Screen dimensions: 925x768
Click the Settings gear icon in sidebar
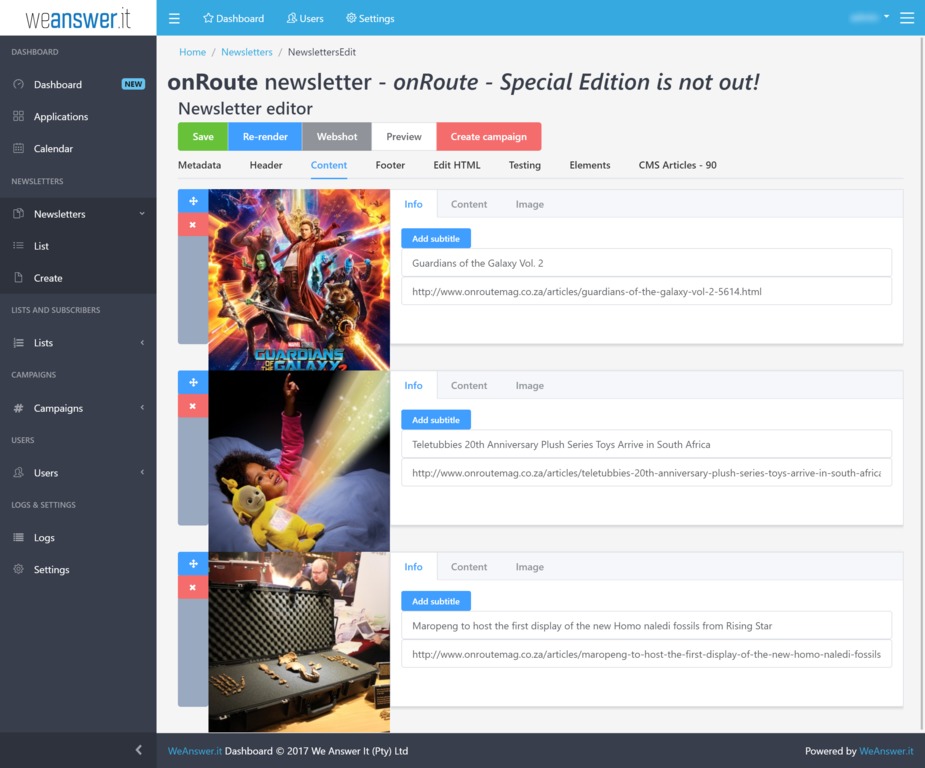(18, 570)
